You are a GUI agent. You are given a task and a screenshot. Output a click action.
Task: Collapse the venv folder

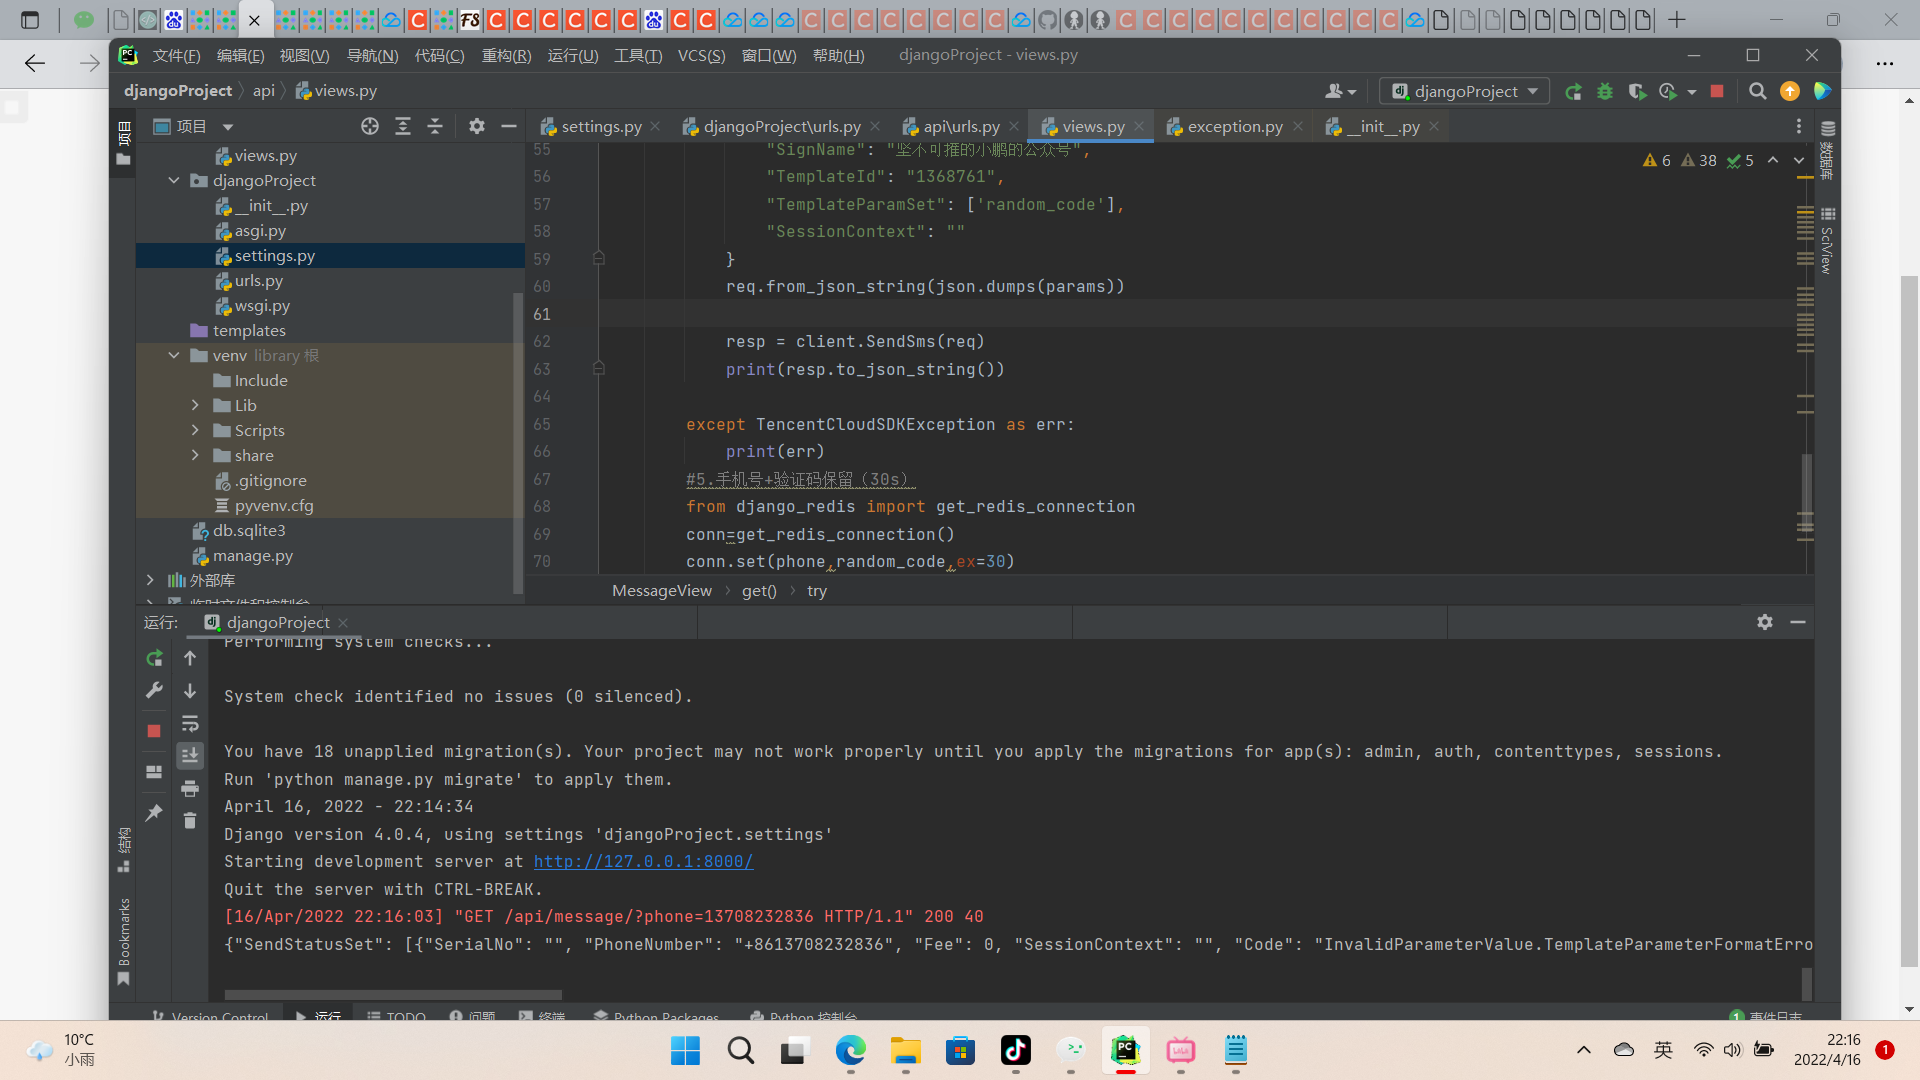[174, 356]
